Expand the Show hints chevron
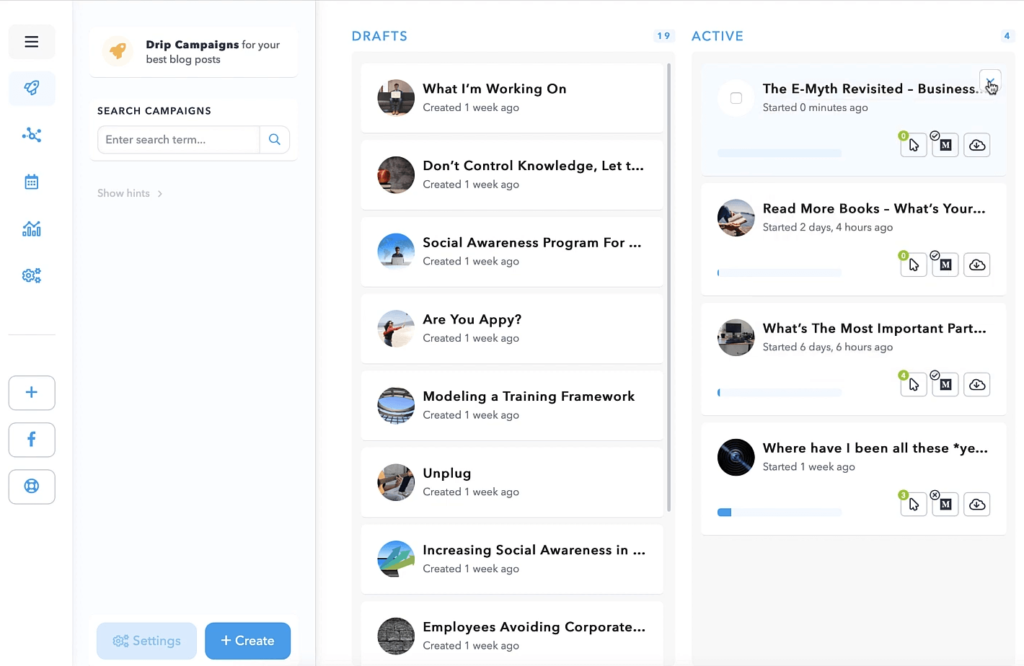This screenshot has height=666, width=1024. pyautogui.click(x=160, y=194)
